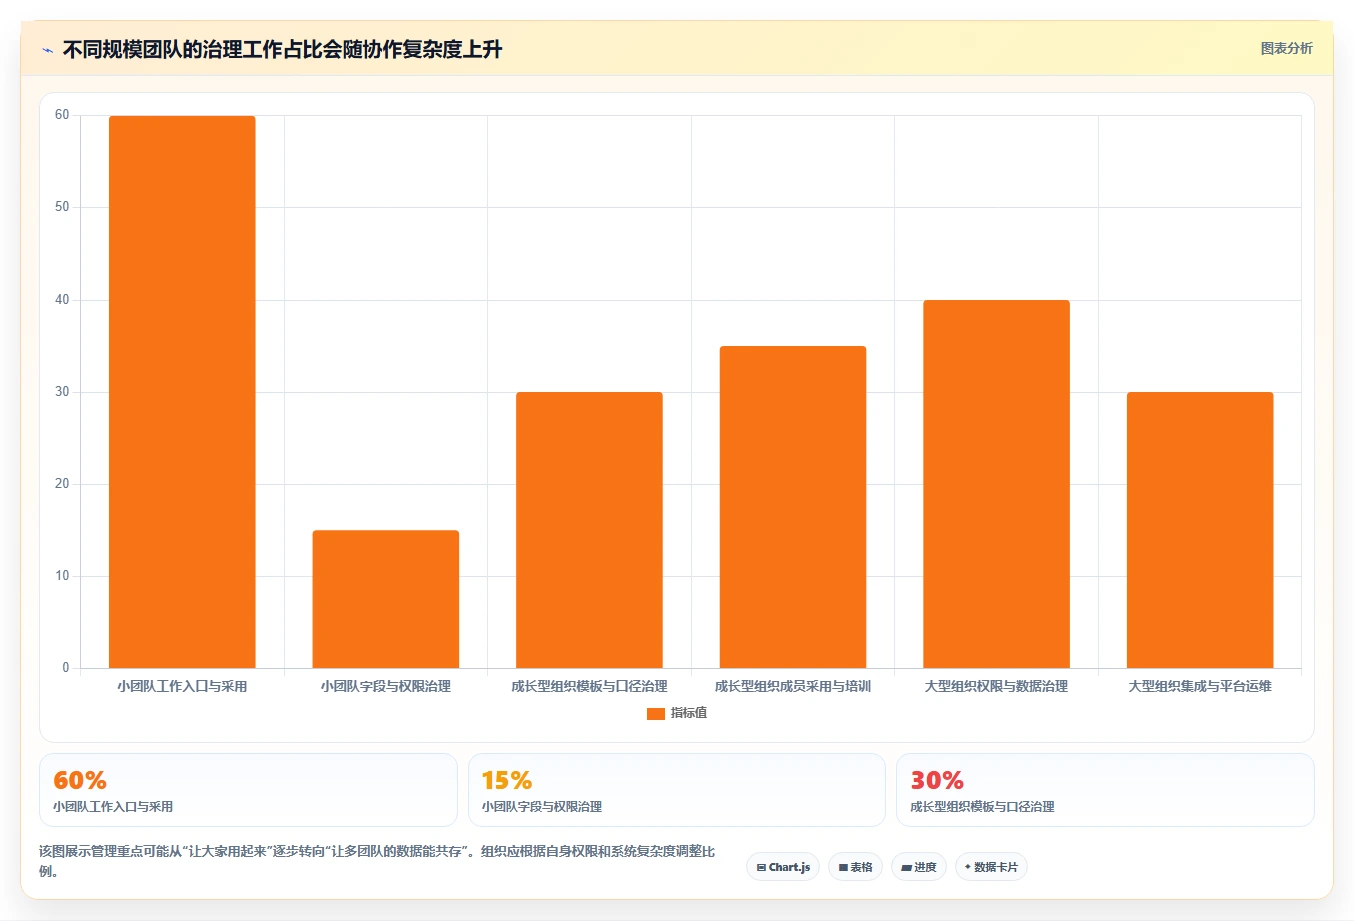Click axis label 成长型组织模板与口径治理

coord(589,686)
